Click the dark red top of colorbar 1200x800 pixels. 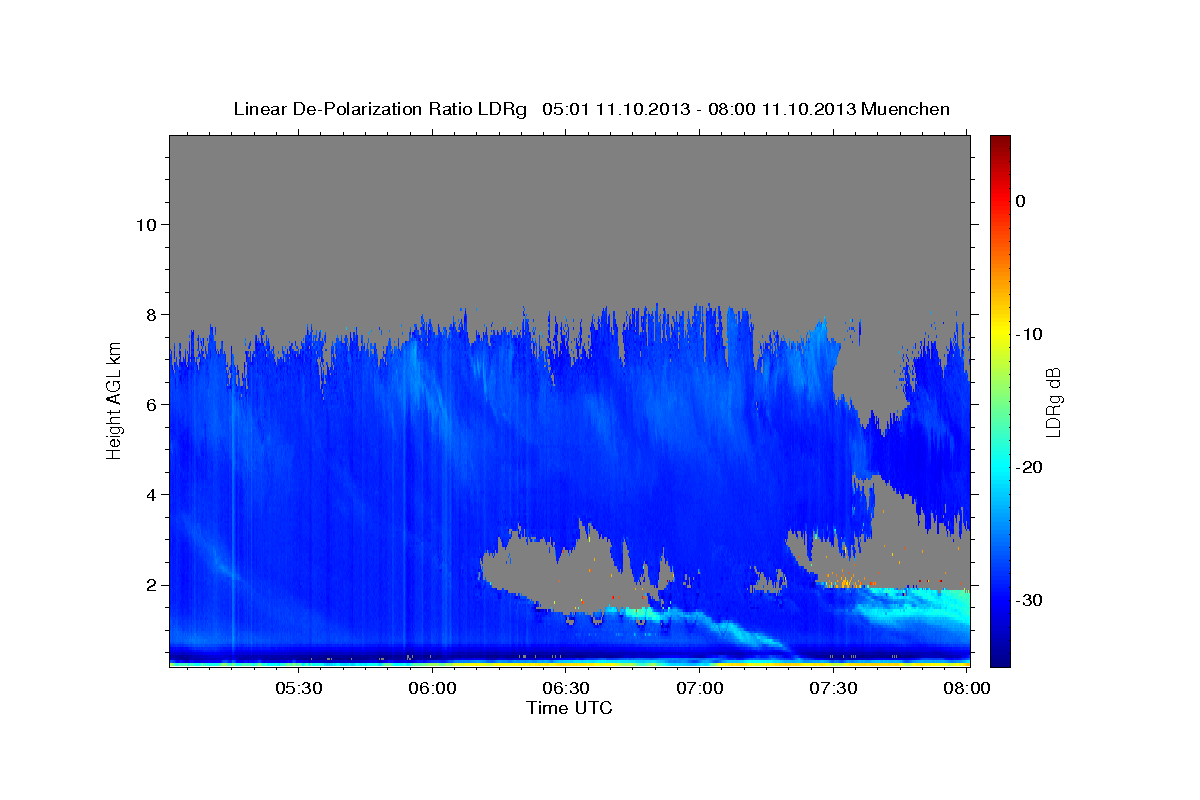[x=1000, y=142]
